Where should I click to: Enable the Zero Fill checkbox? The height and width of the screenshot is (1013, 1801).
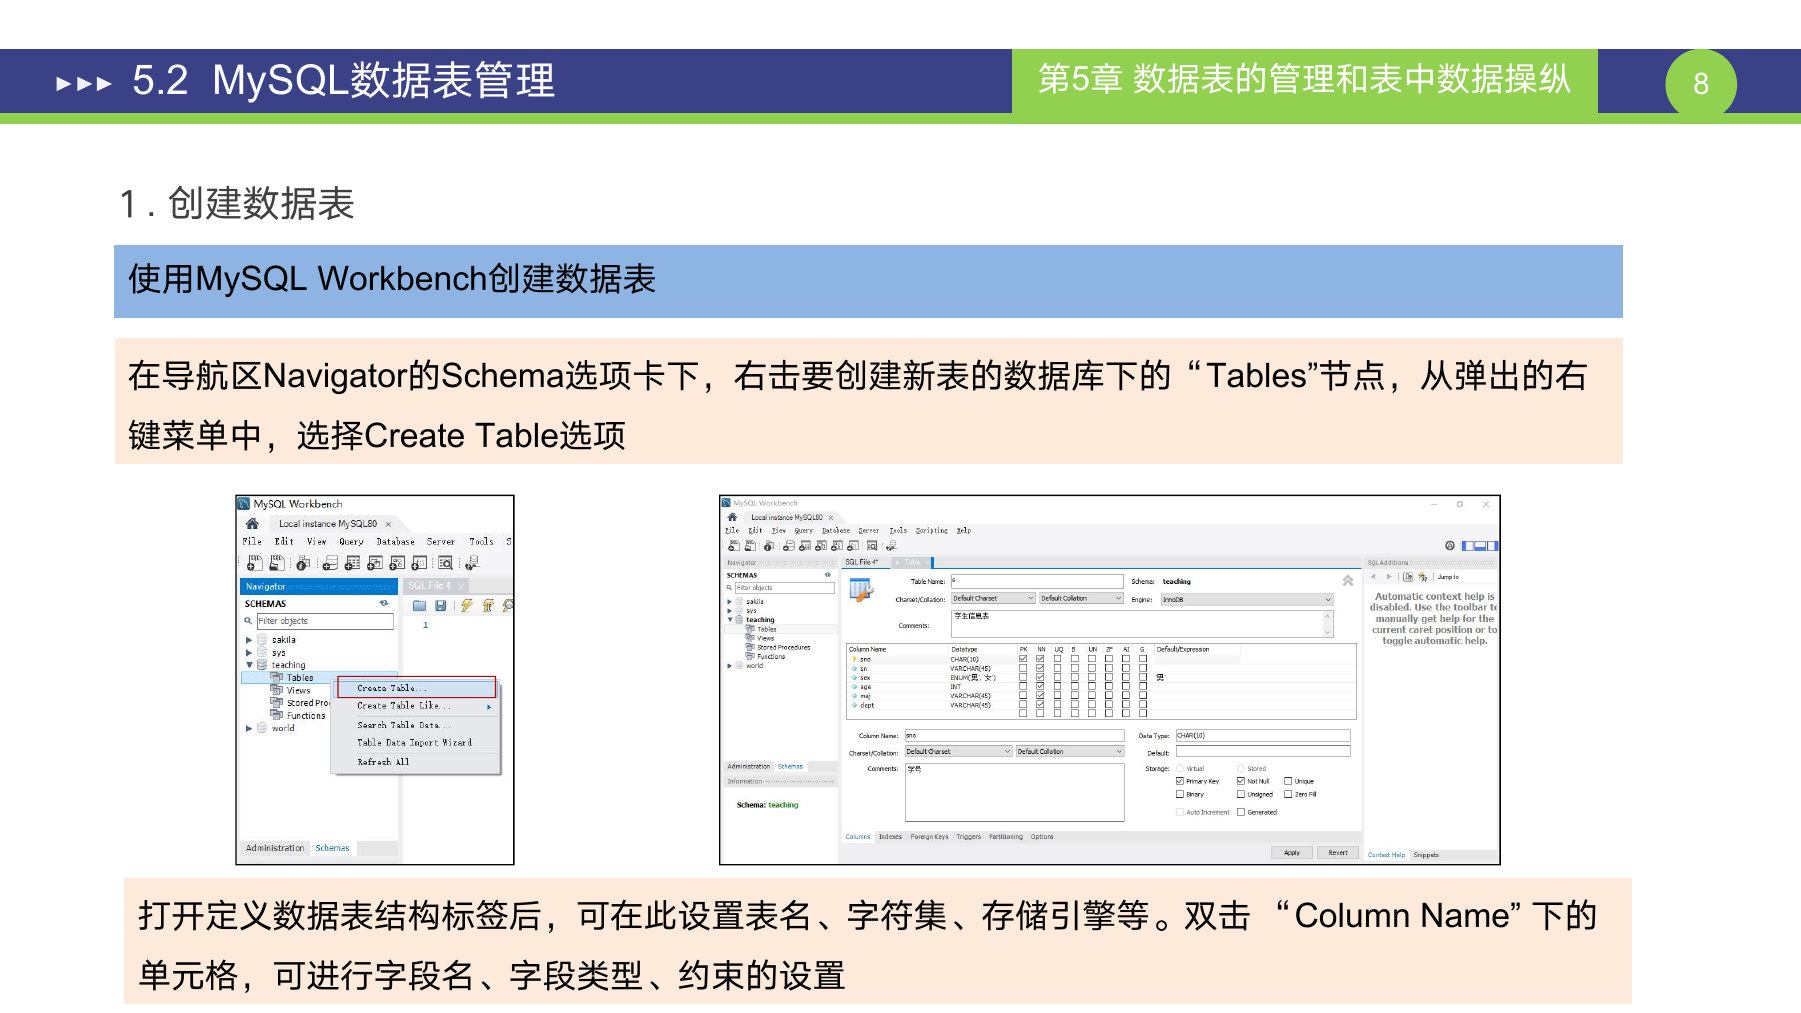coord(1288,794)
